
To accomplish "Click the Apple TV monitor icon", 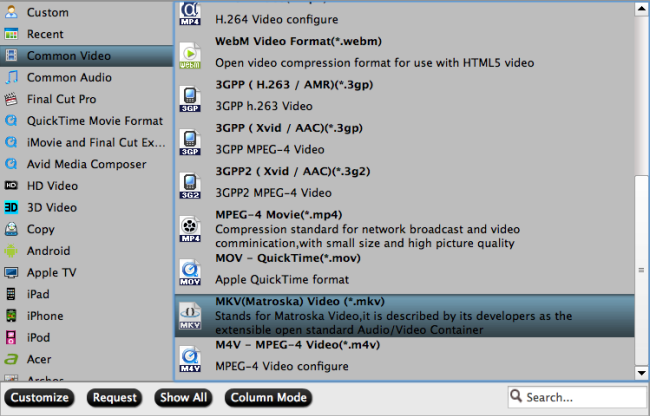I will pyautogui.click(x=11, y=273).
